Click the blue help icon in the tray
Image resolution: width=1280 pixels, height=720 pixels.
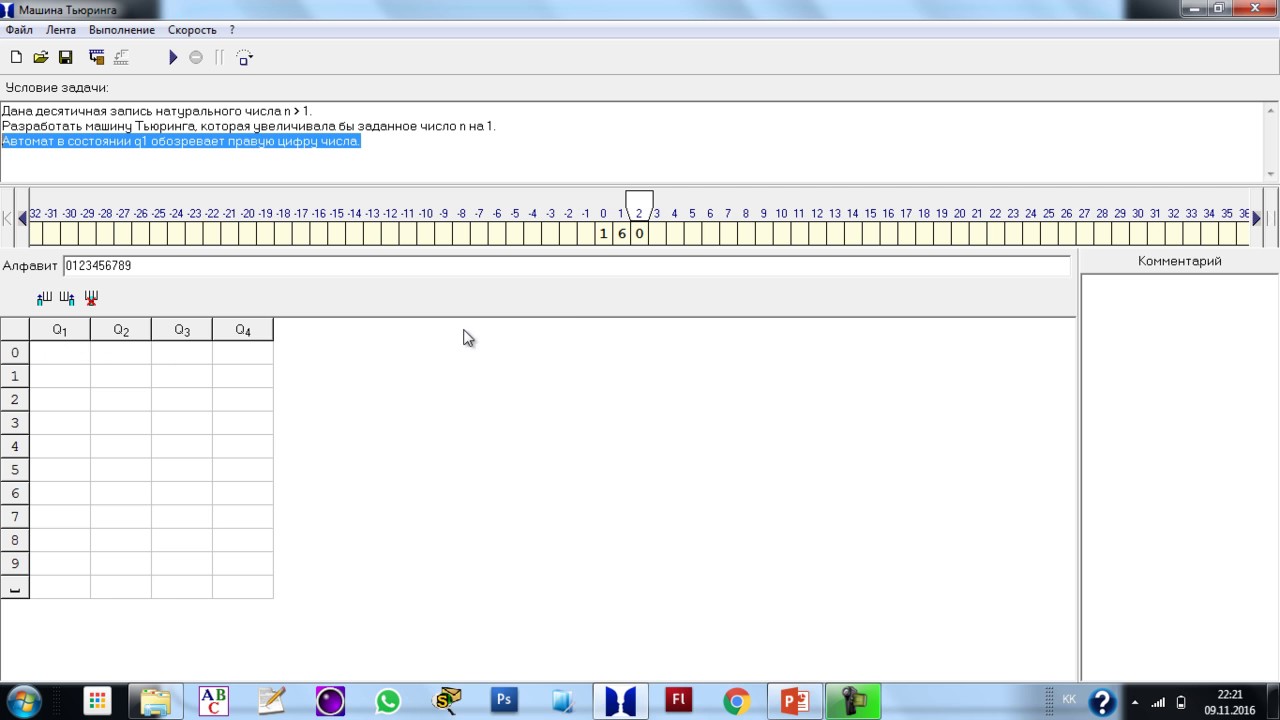1102,702
